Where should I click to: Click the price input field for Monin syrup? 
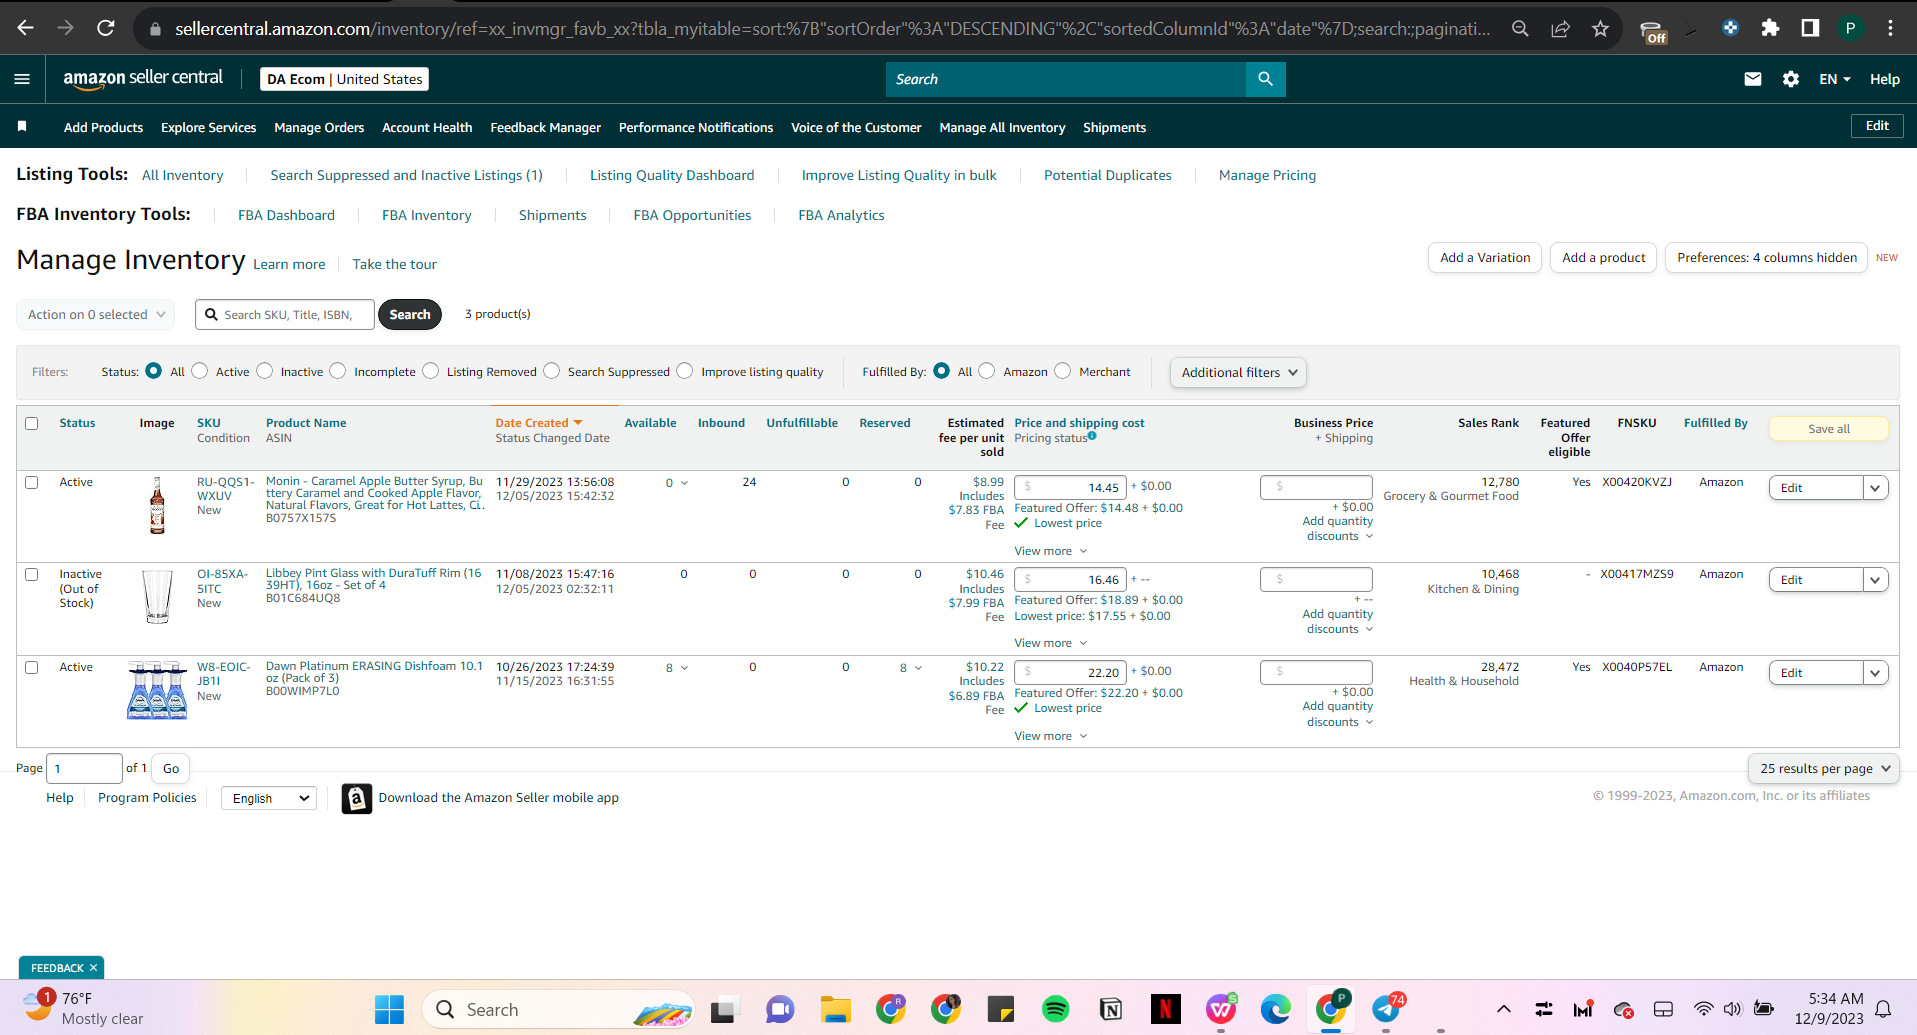point(1070,487)
